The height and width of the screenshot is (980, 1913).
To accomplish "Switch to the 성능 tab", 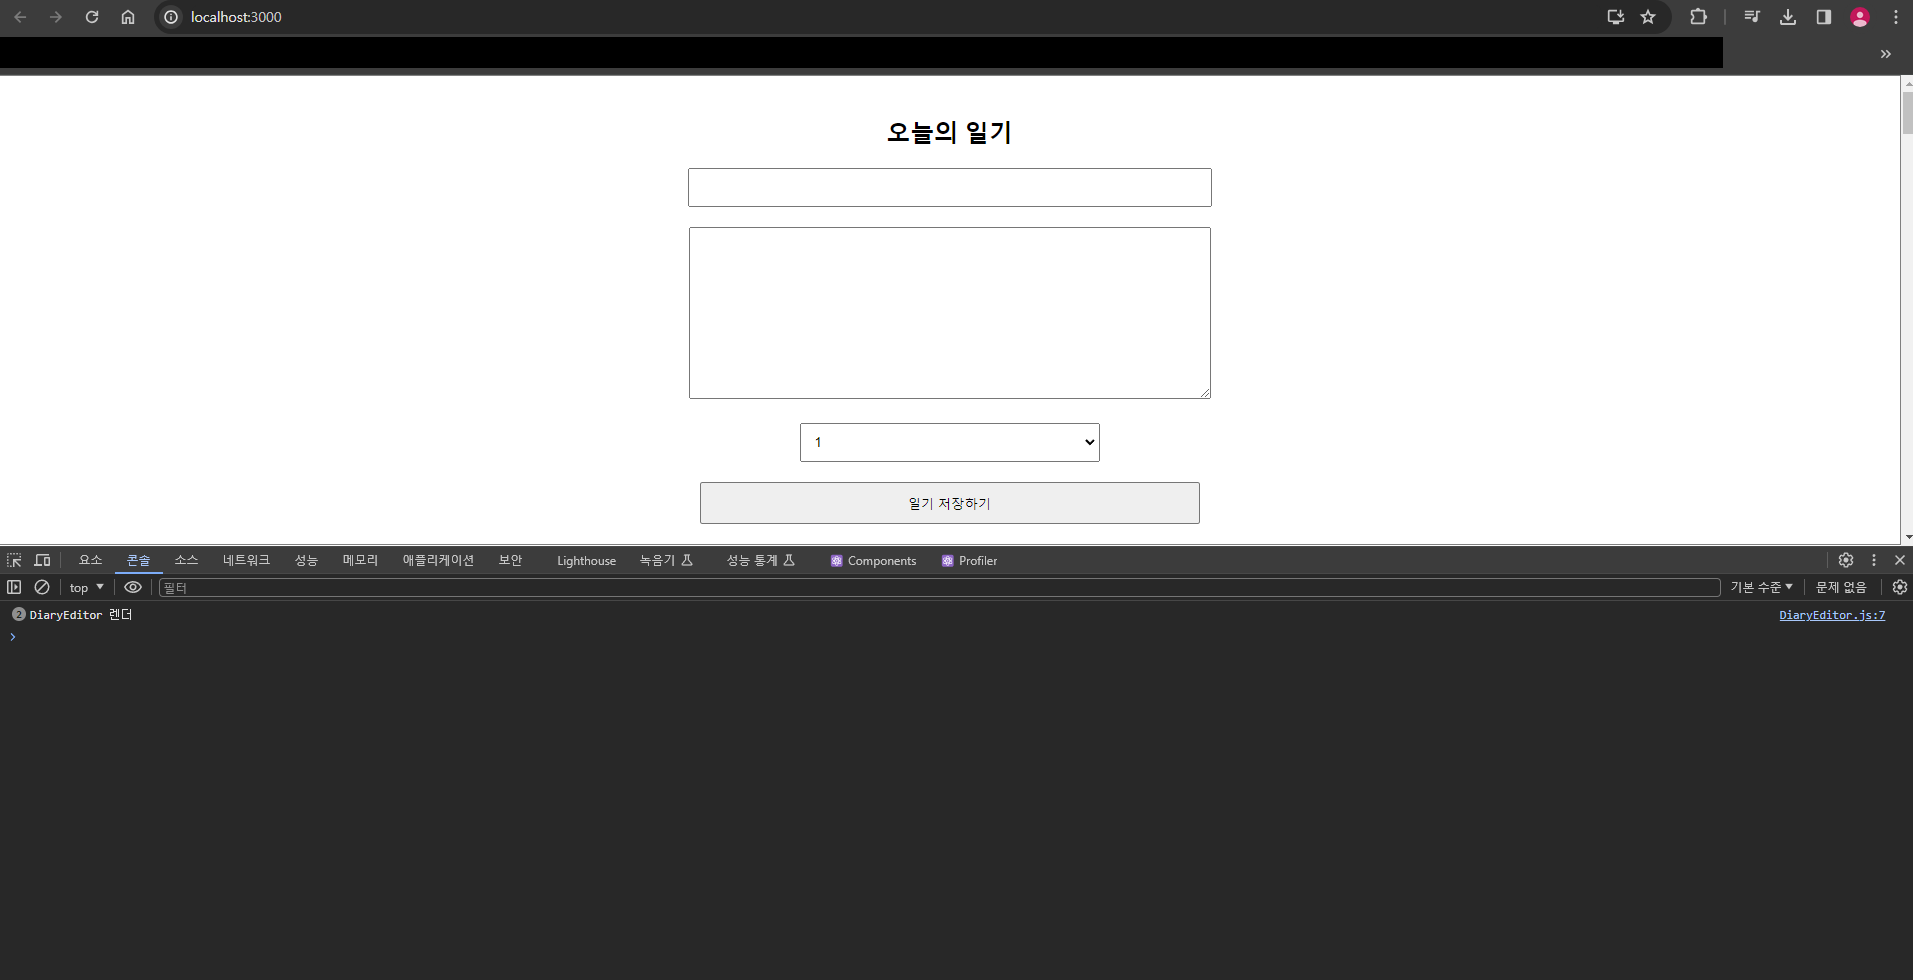I will click(306, 560).
